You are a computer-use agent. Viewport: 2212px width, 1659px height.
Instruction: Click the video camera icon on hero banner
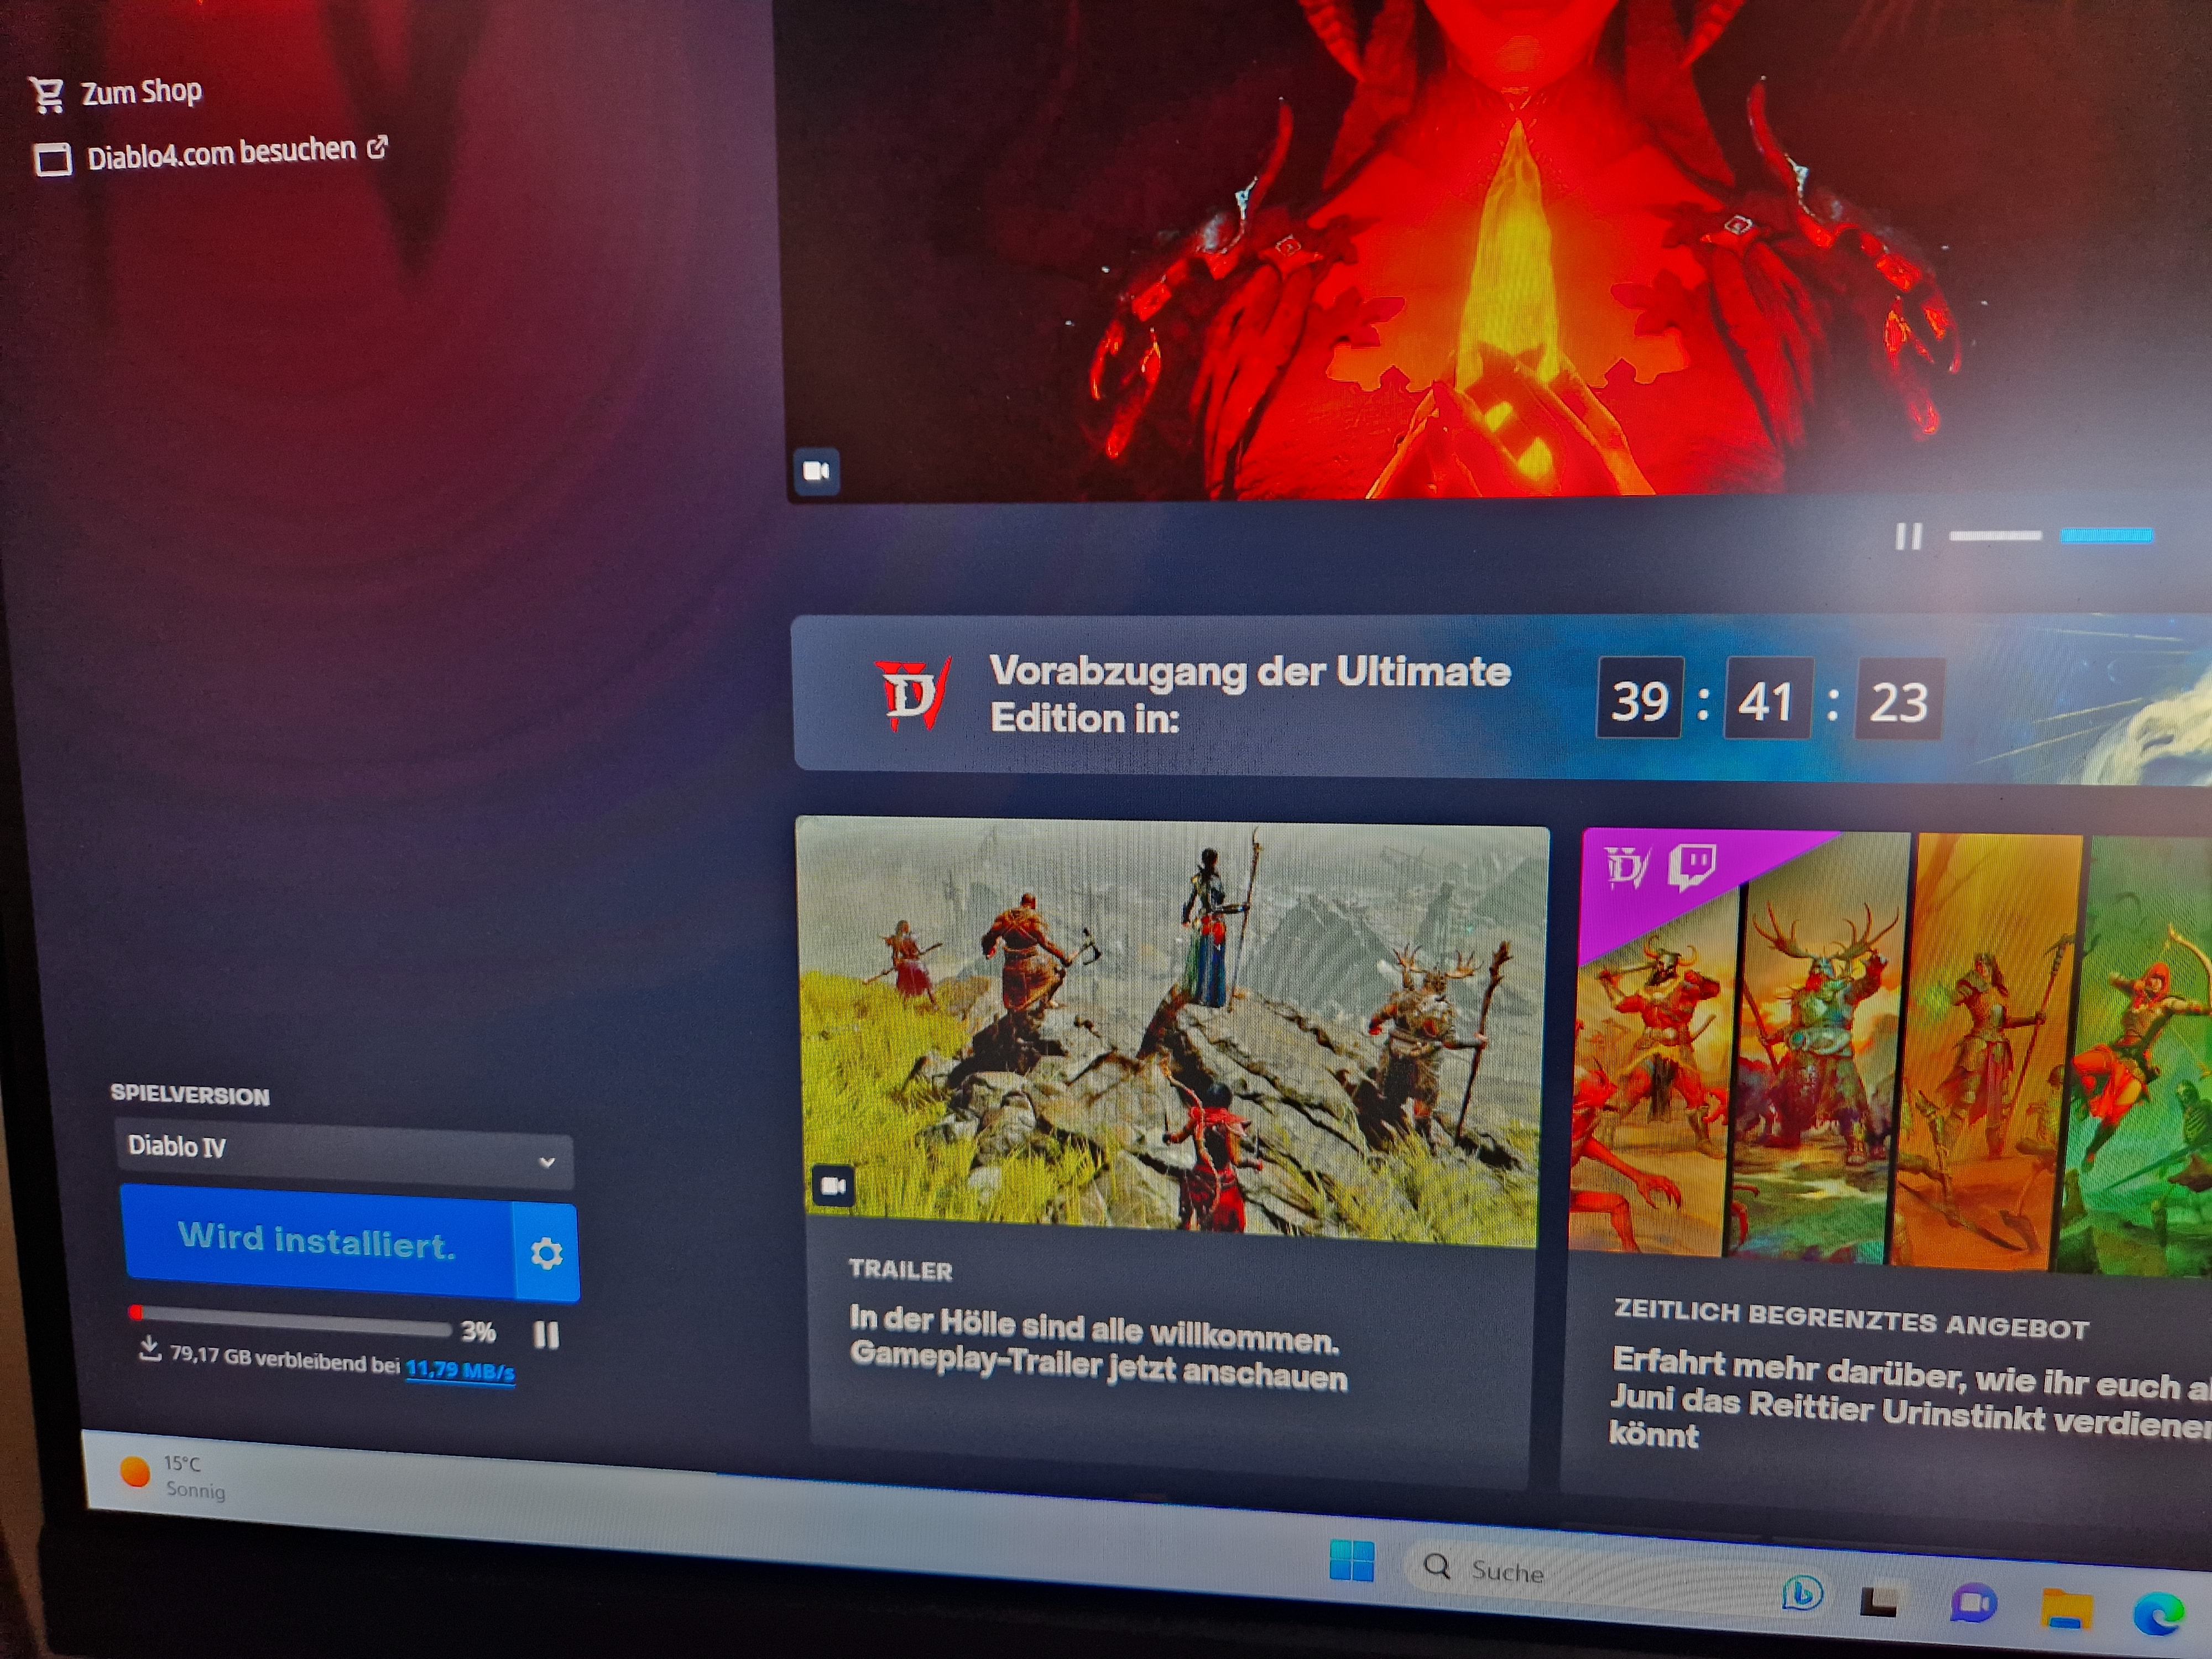(817, 471)
